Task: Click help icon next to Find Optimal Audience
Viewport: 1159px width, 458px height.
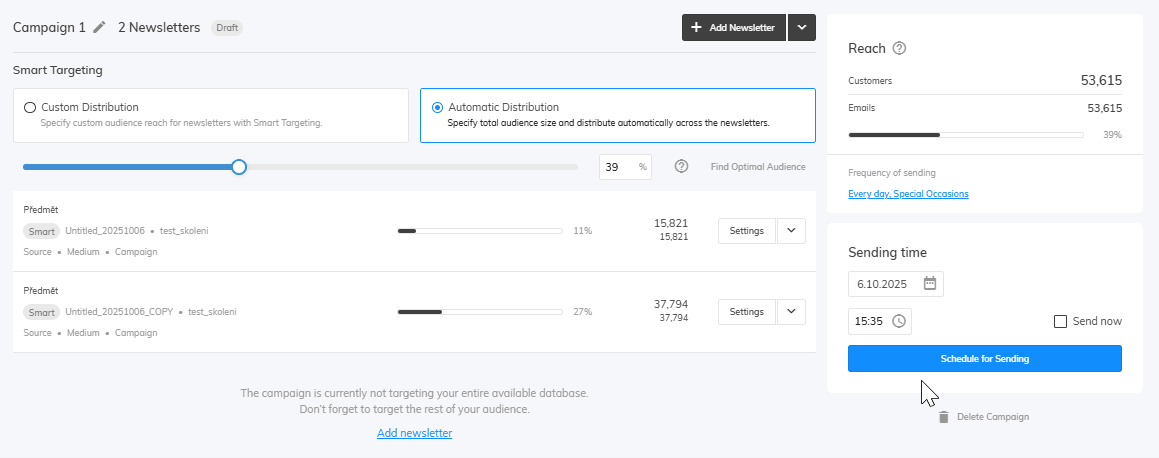Action: tap(681, 167)
